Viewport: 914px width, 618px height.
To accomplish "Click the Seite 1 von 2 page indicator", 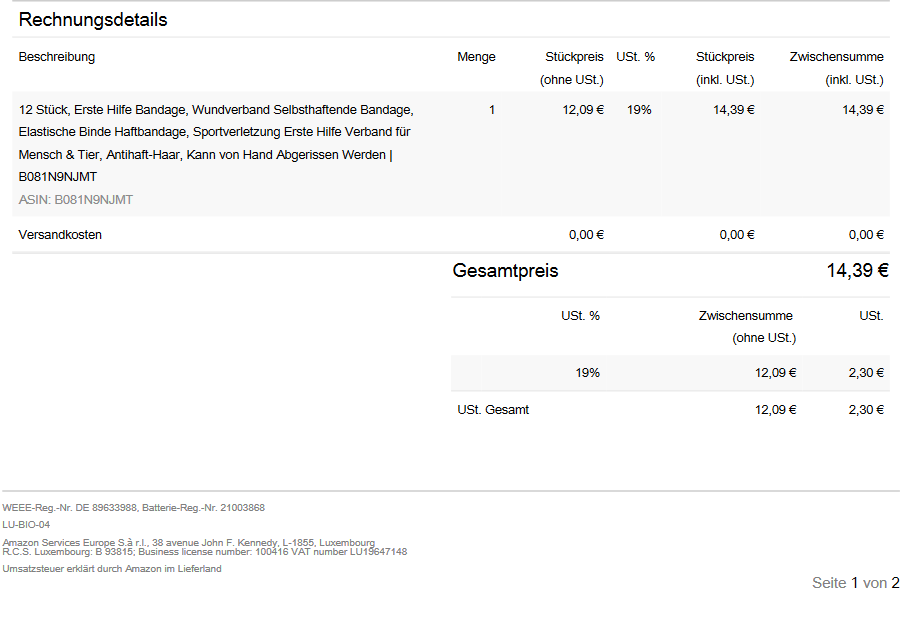I will [855, 583].
